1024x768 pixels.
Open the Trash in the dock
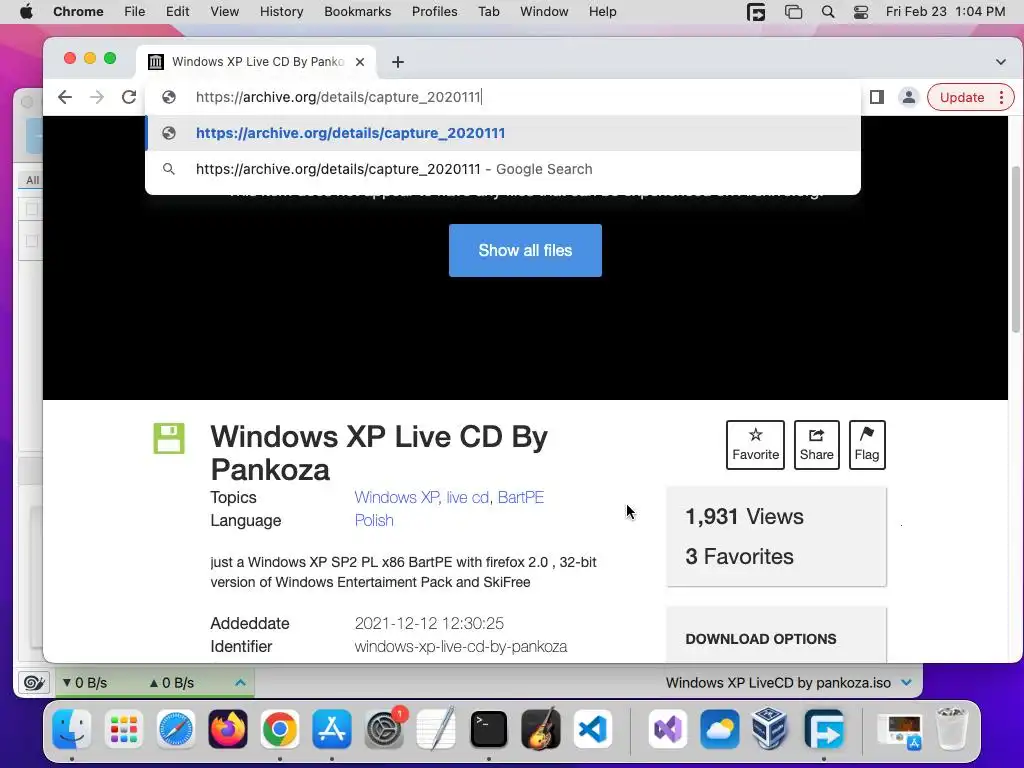coord(951,729)
